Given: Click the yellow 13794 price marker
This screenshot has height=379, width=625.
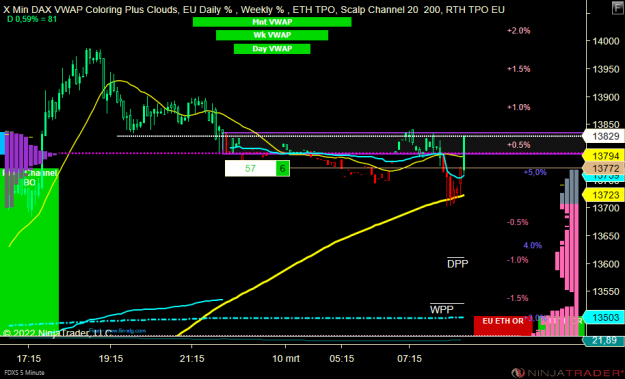Looking at the screenshot, I should (x=604, y=156).
